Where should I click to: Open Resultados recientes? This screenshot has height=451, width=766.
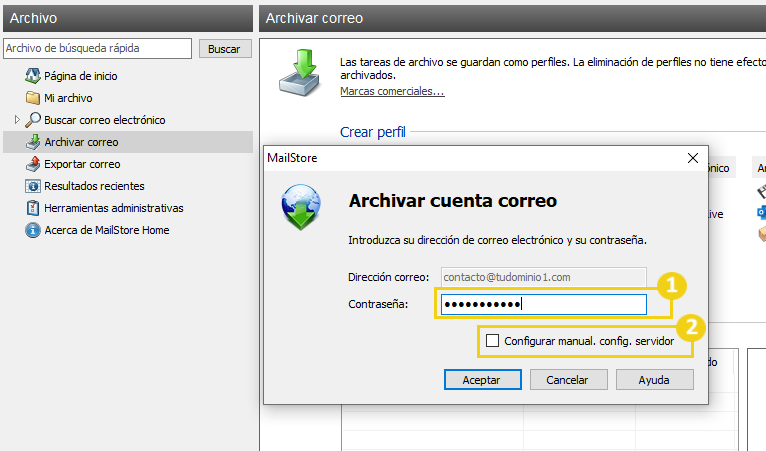(94, 186)
